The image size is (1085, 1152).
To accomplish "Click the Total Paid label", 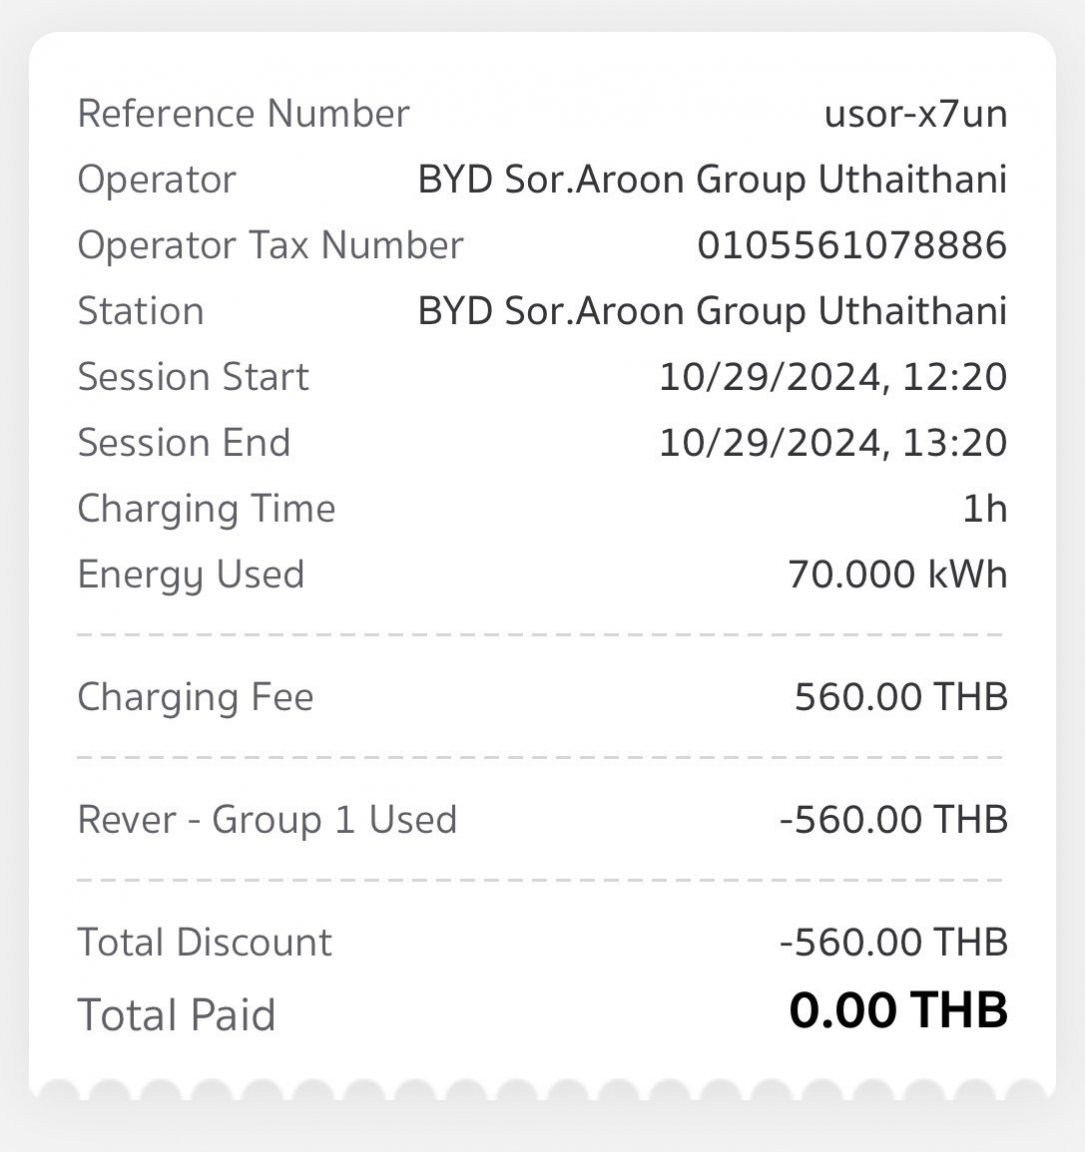I will [176, 1015].
